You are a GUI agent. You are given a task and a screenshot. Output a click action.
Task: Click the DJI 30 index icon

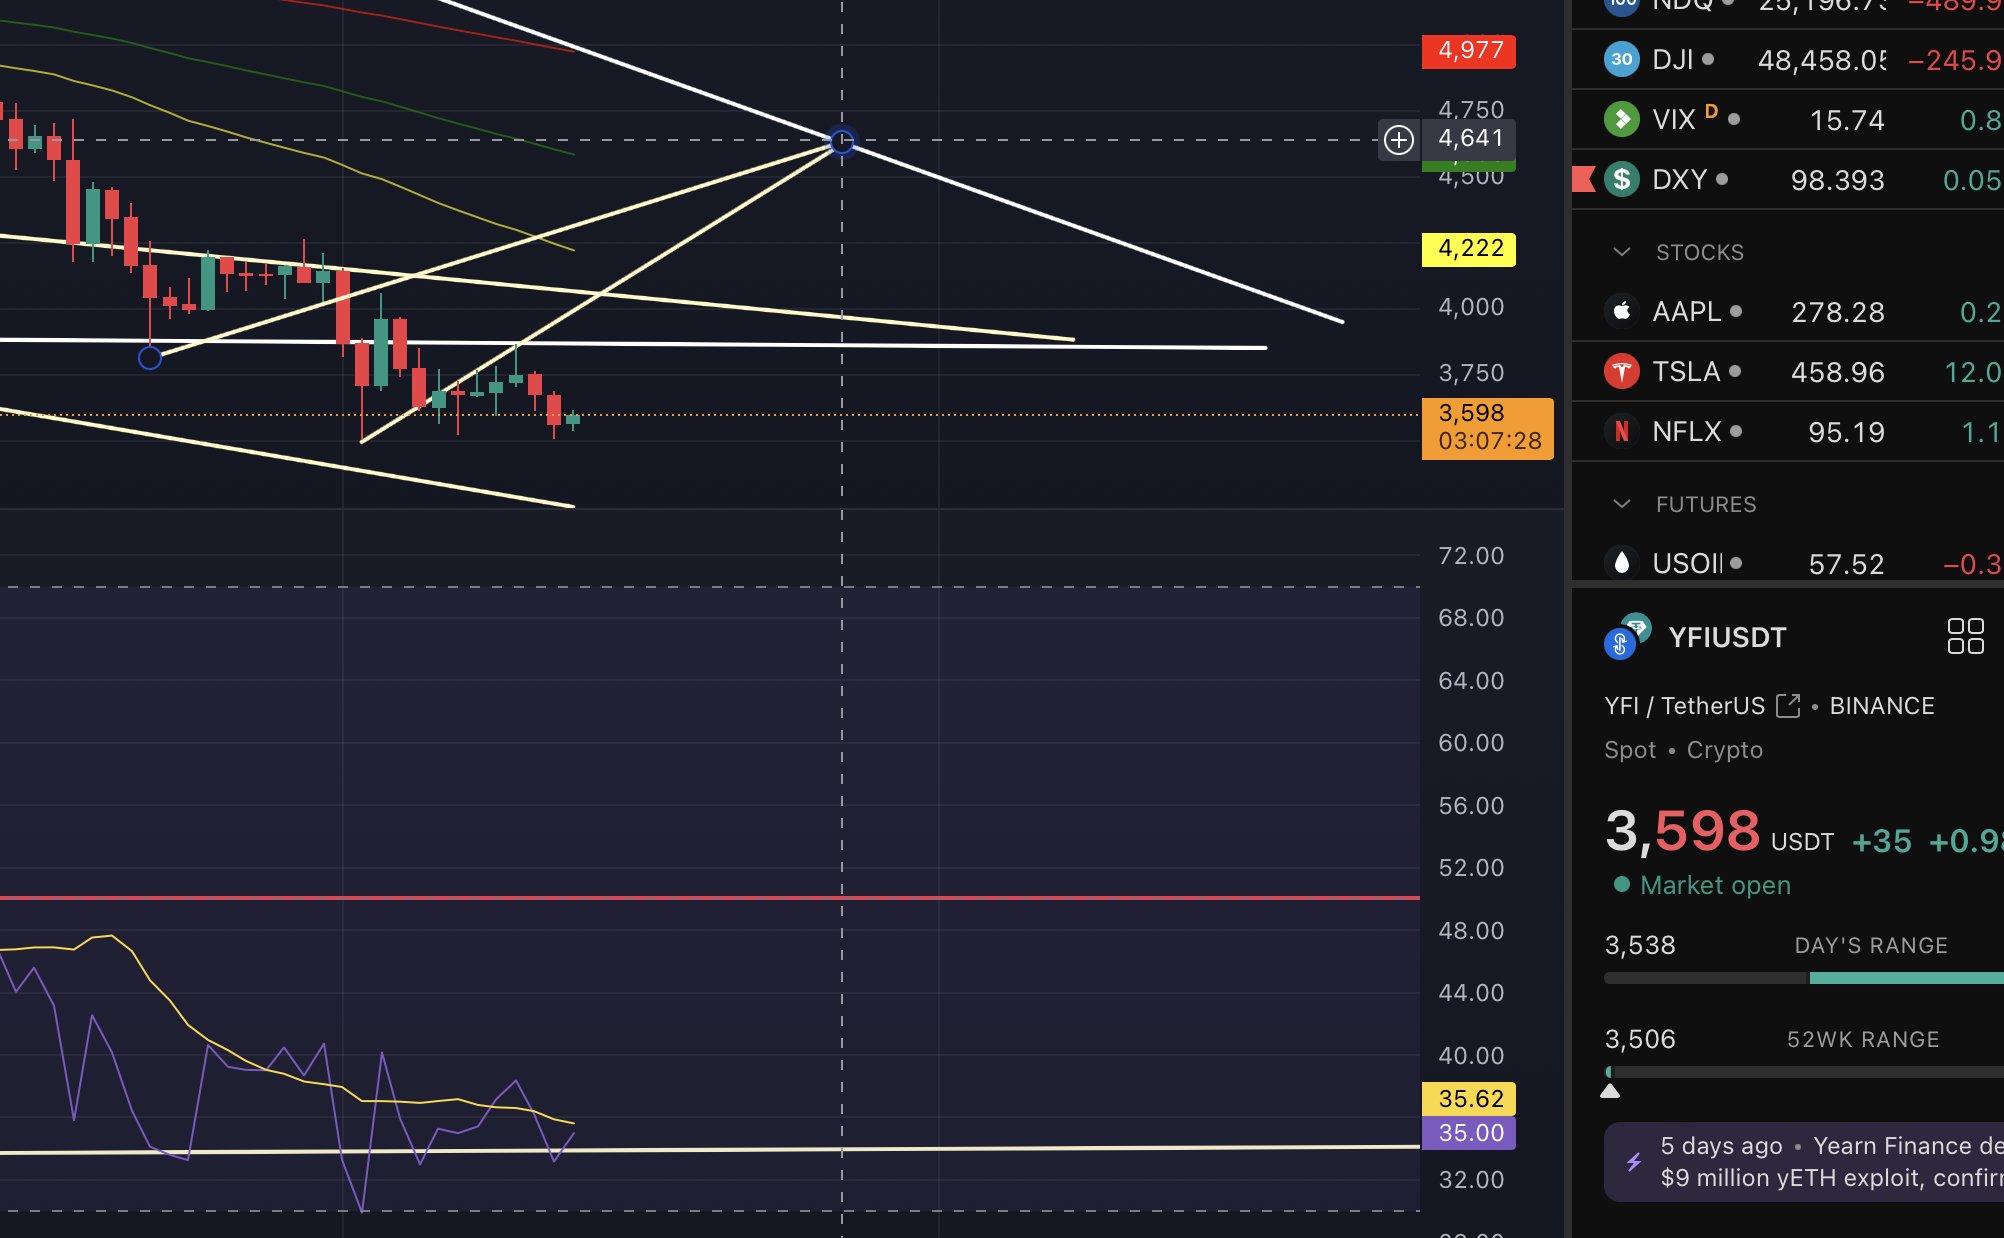[x=1621, y=59]
